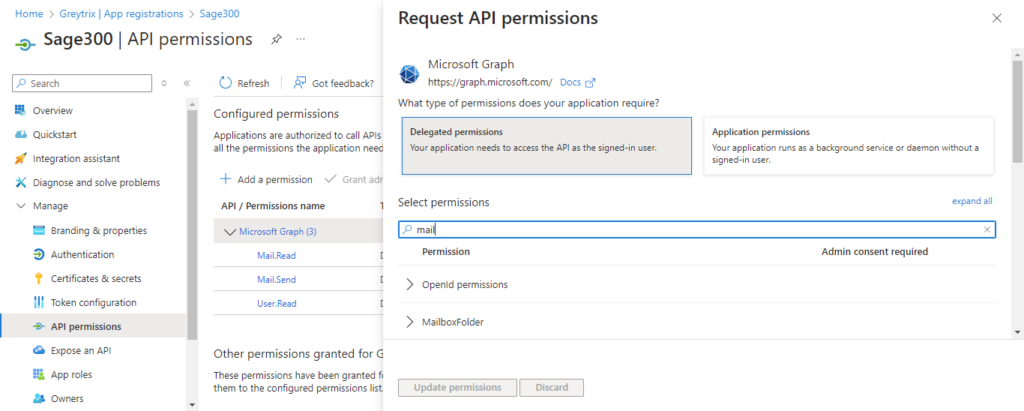Collapse the Manage section in sidebar
The height and width of the screenshot is (411, 1024).
click(20, 206)
